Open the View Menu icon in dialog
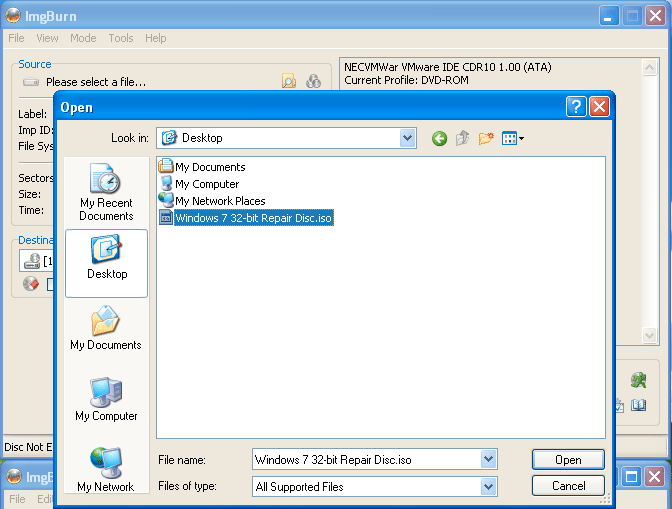 [513, 138]
